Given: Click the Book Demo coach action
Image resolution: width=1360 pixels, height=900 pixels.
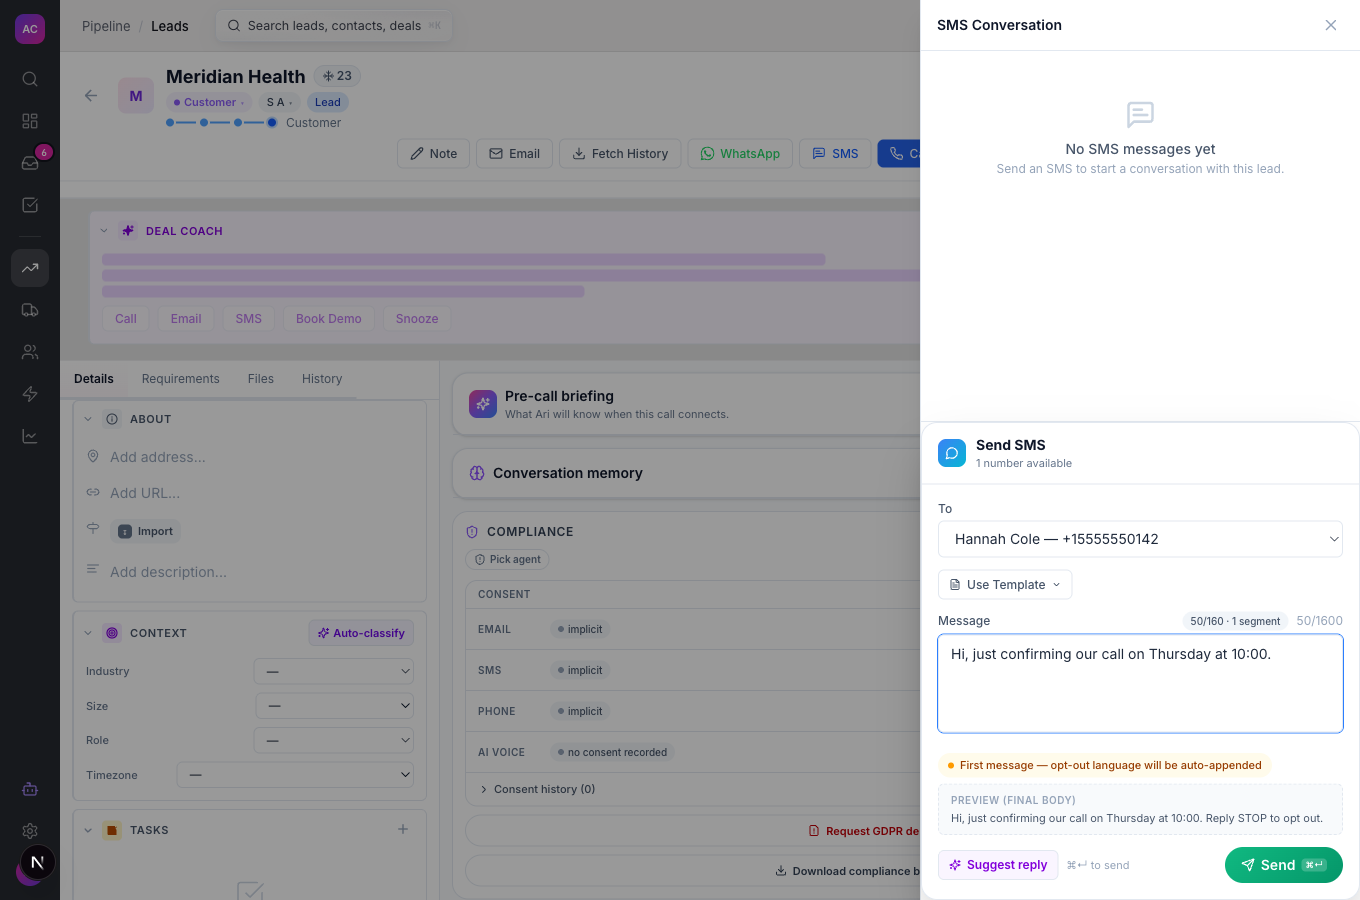Looking at the screenshot, I should 329,319.
